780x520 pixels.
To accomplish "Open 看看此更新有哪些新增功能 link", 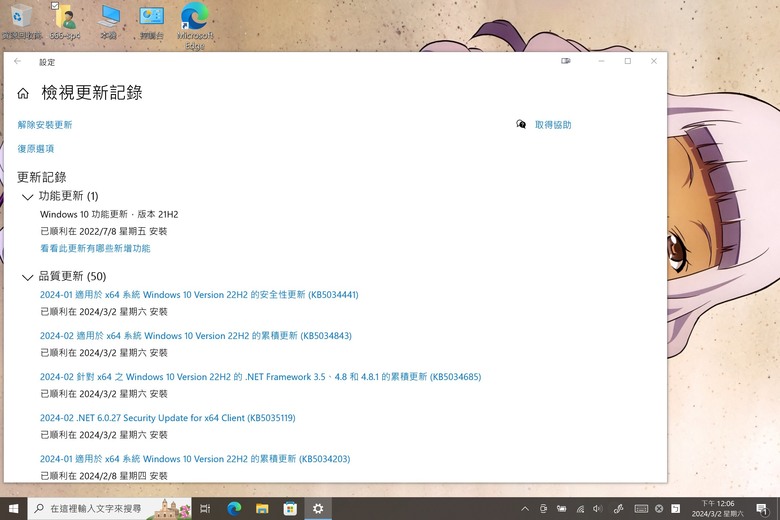I will pyautogui.click(x=95, y=248).
